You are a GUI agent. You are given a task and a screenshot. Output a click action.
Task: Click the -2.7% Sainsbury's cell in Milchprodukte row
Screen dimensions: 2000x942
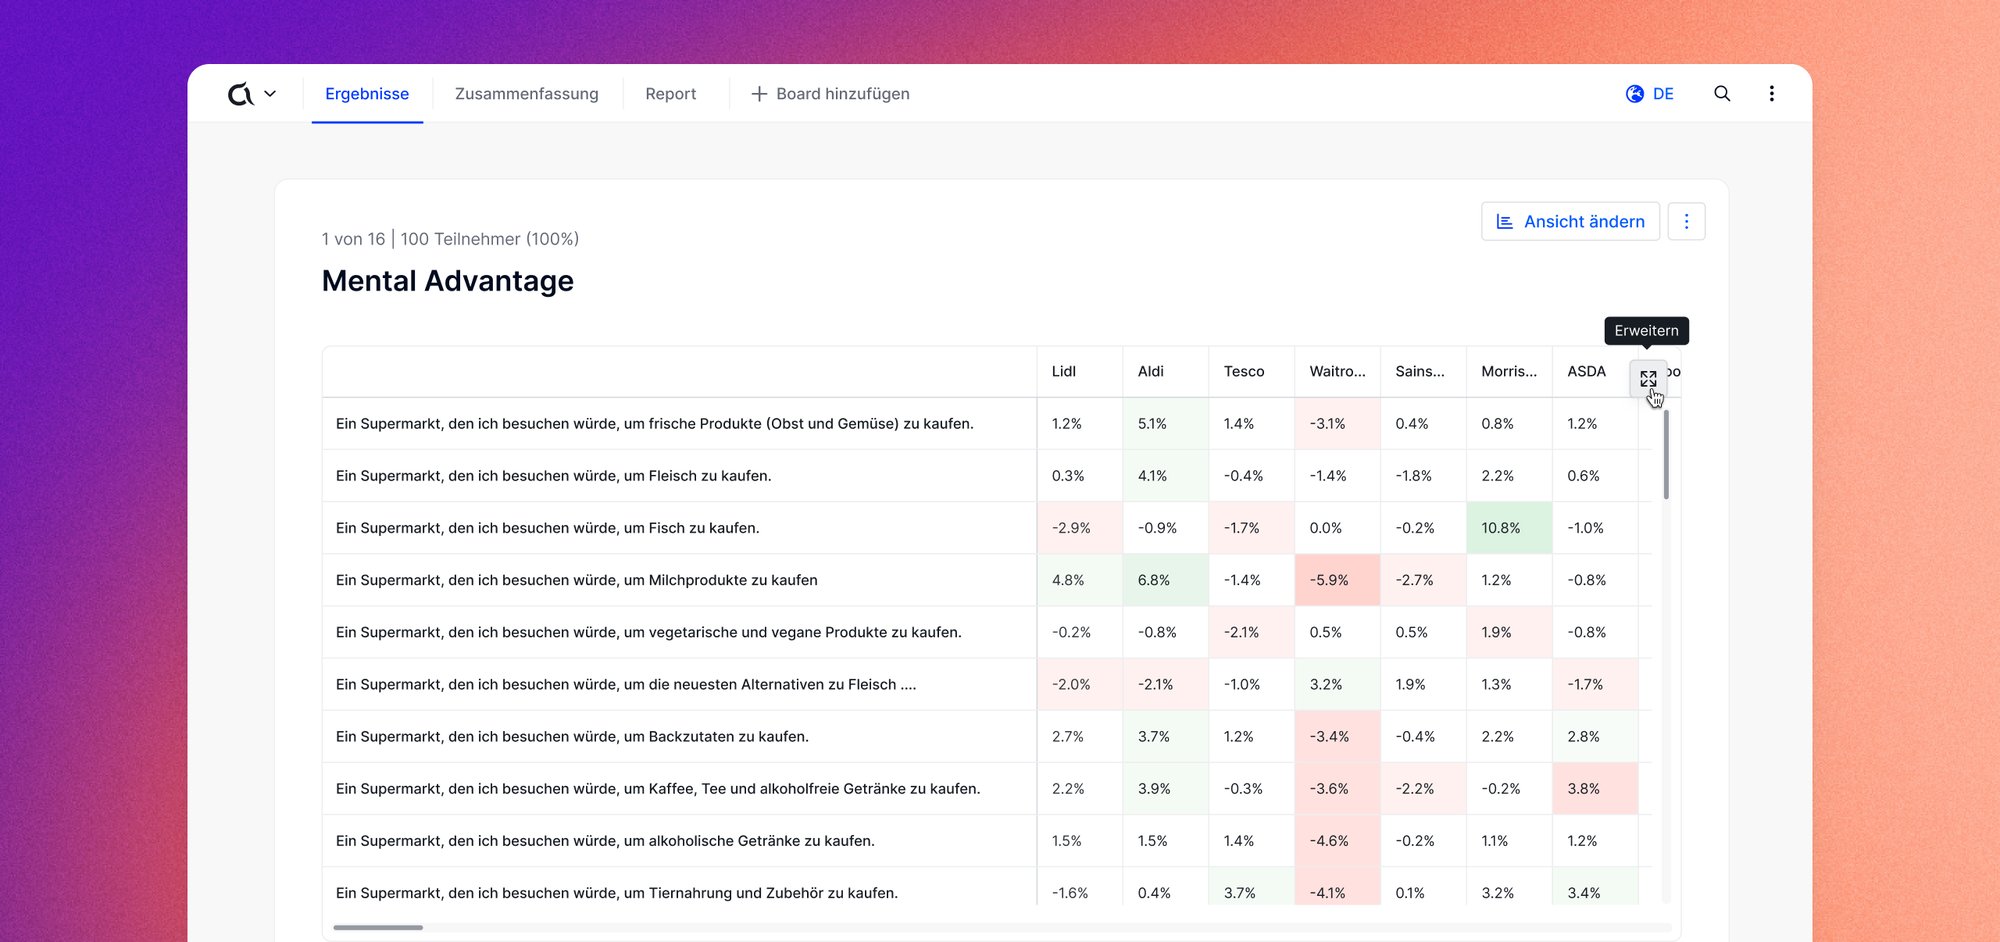1424,580
